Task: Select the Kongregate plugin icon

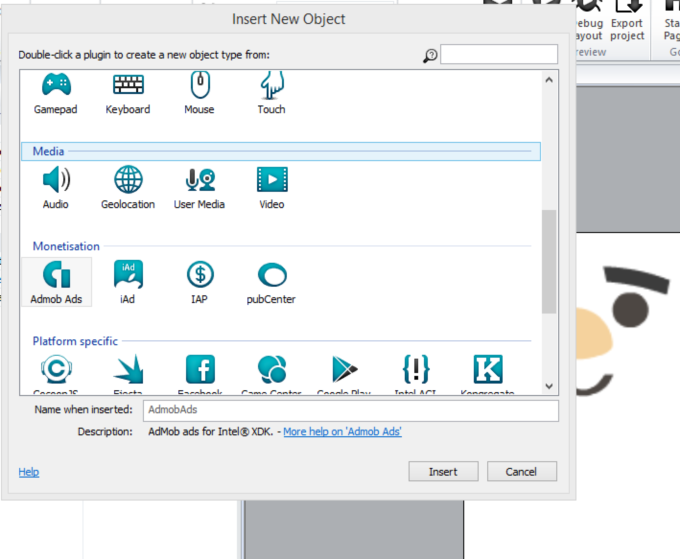Action: (488, 369)
